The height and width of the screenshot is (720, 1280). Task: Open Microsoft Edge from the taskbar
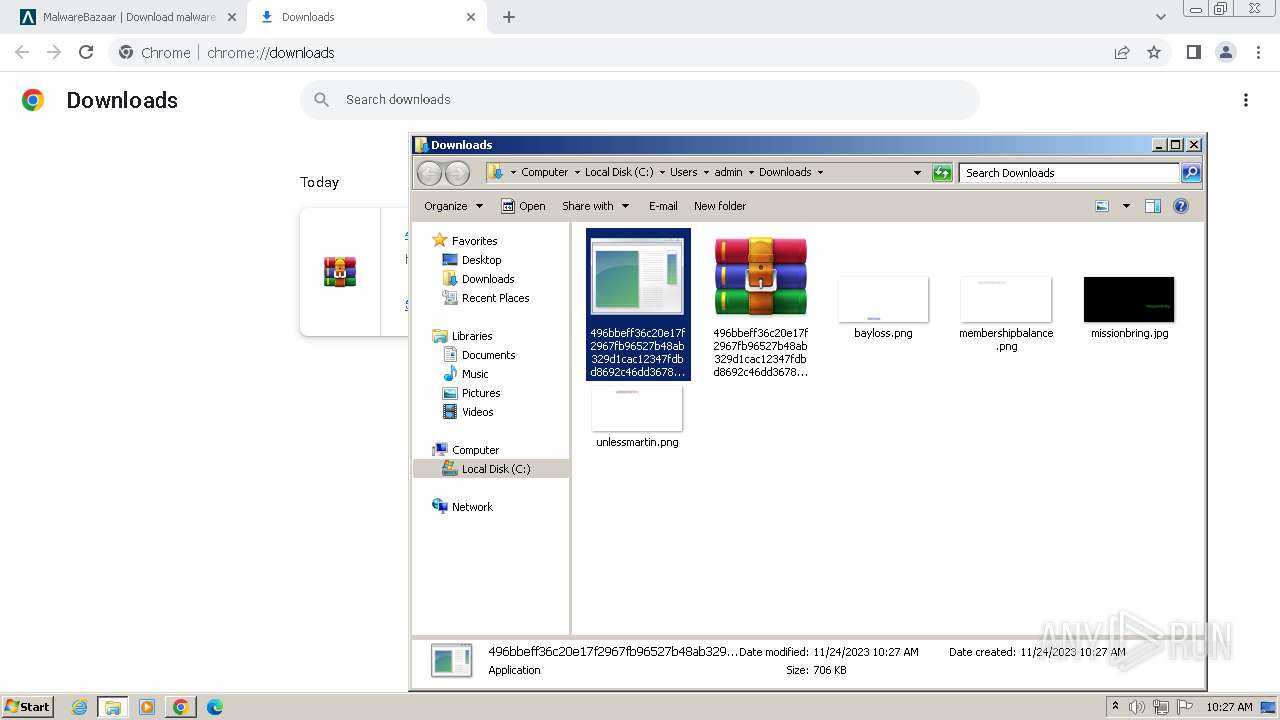click(x=214, y=707)
